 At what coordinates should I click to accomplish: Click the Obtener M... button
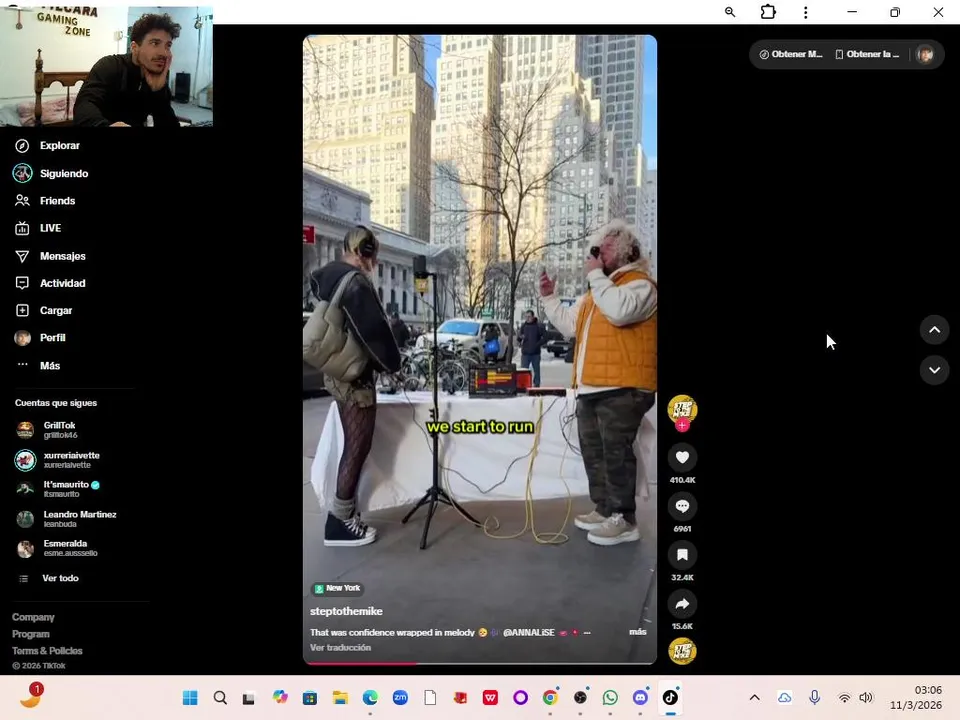point(791,54)
